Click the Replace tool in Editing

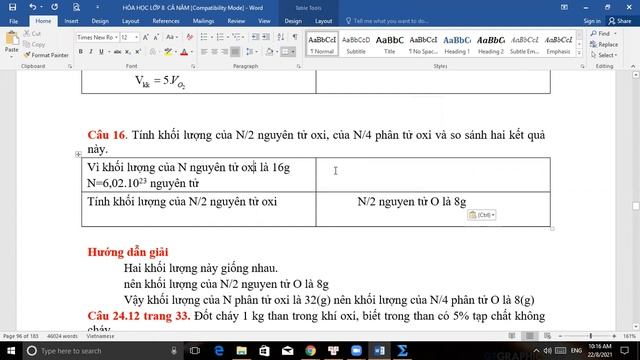pos(604,44)
